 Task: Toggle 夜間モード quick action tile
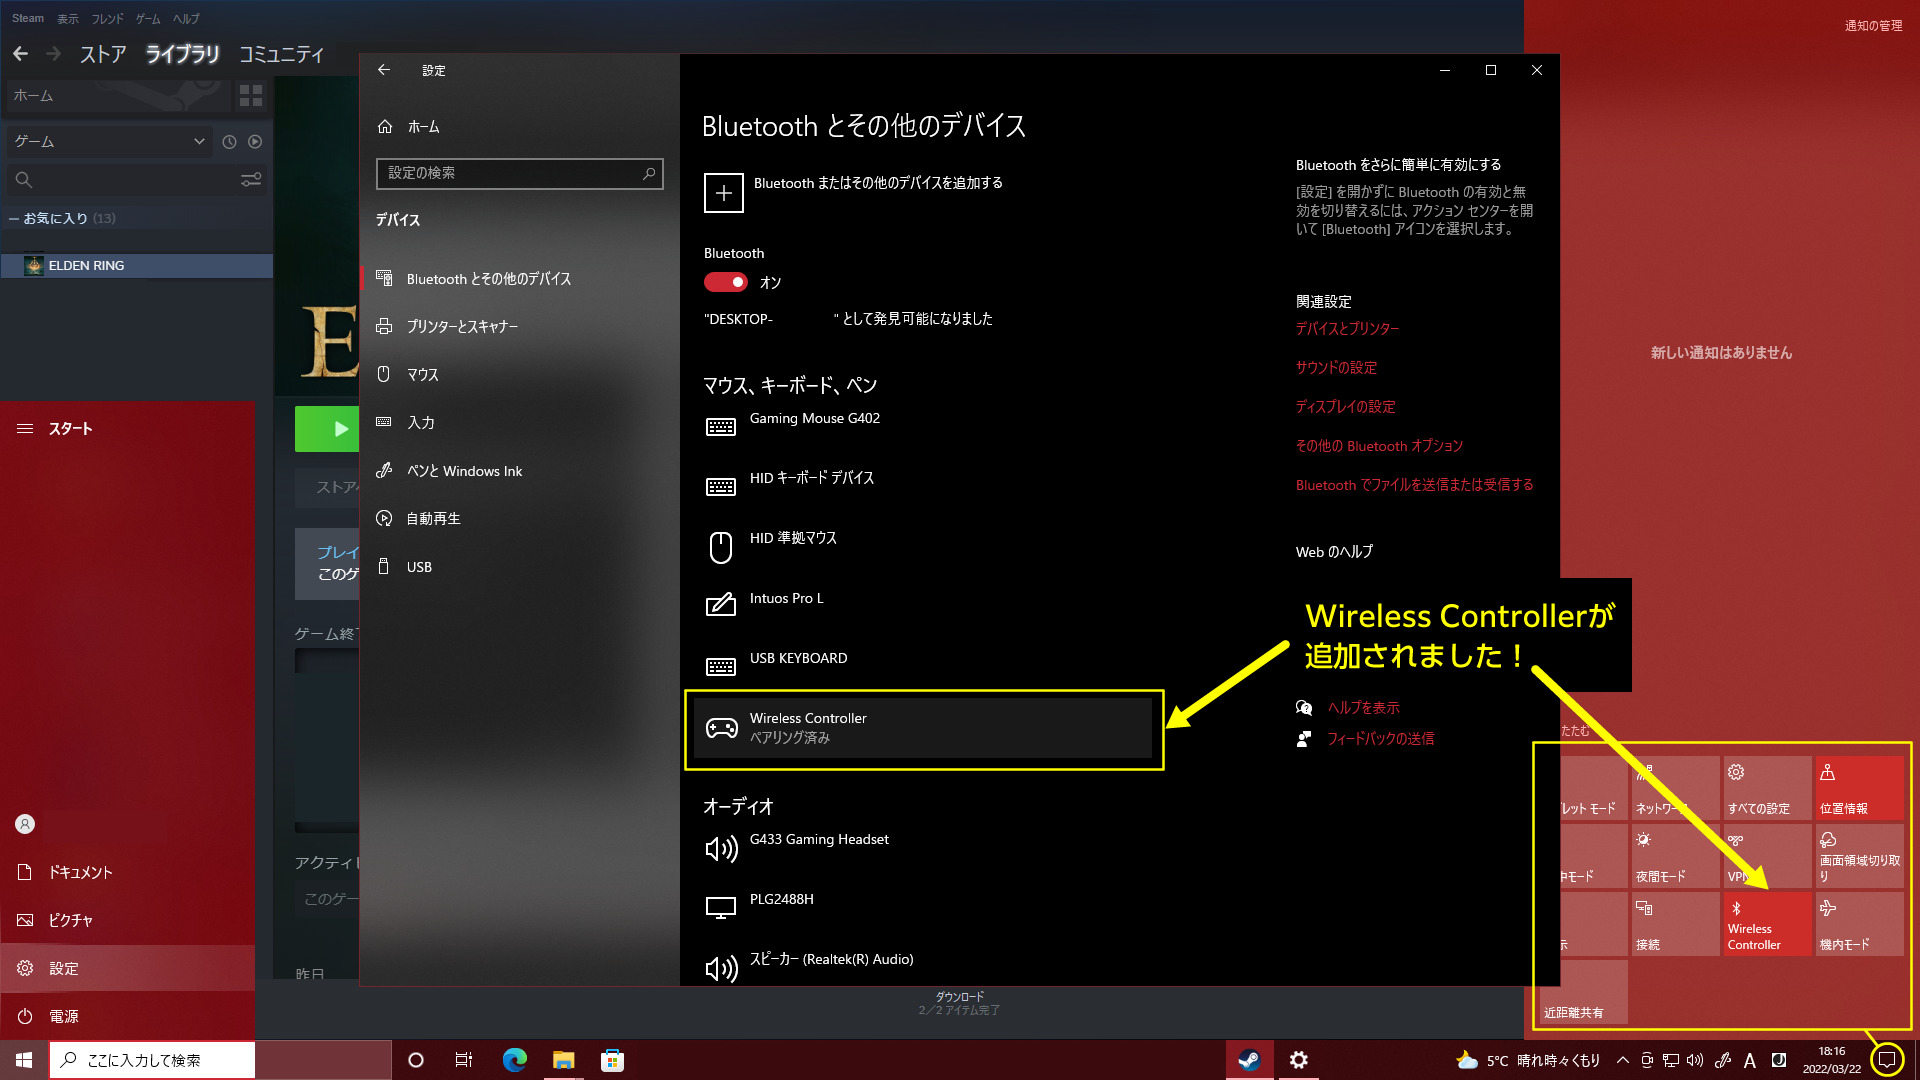[x=1675, y=855]
